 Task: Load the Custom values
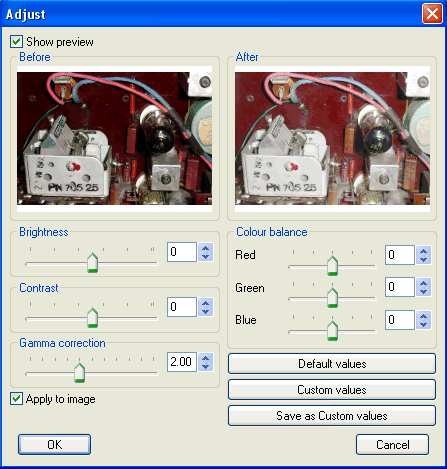tap(332, 390)
